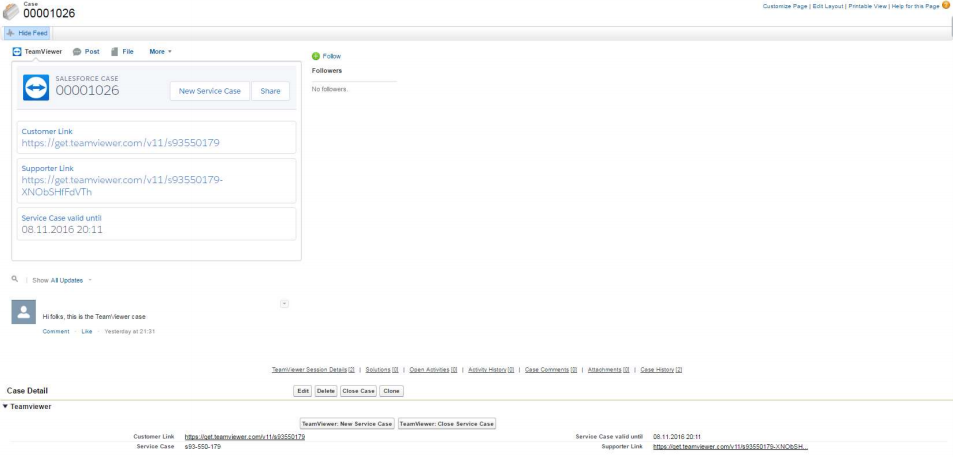
Task: Jump to Solutions related list
Action: (382, 369)
